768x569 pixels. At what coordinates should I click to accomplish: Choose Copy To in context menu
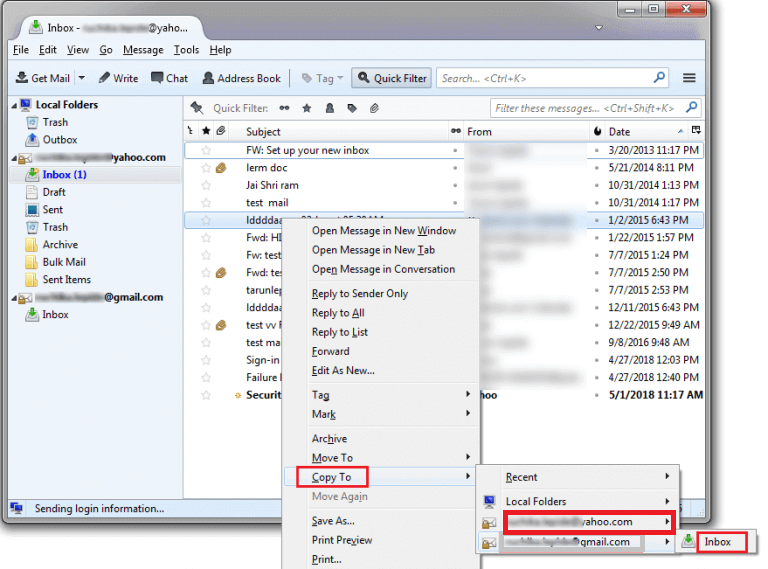(331, 477)
